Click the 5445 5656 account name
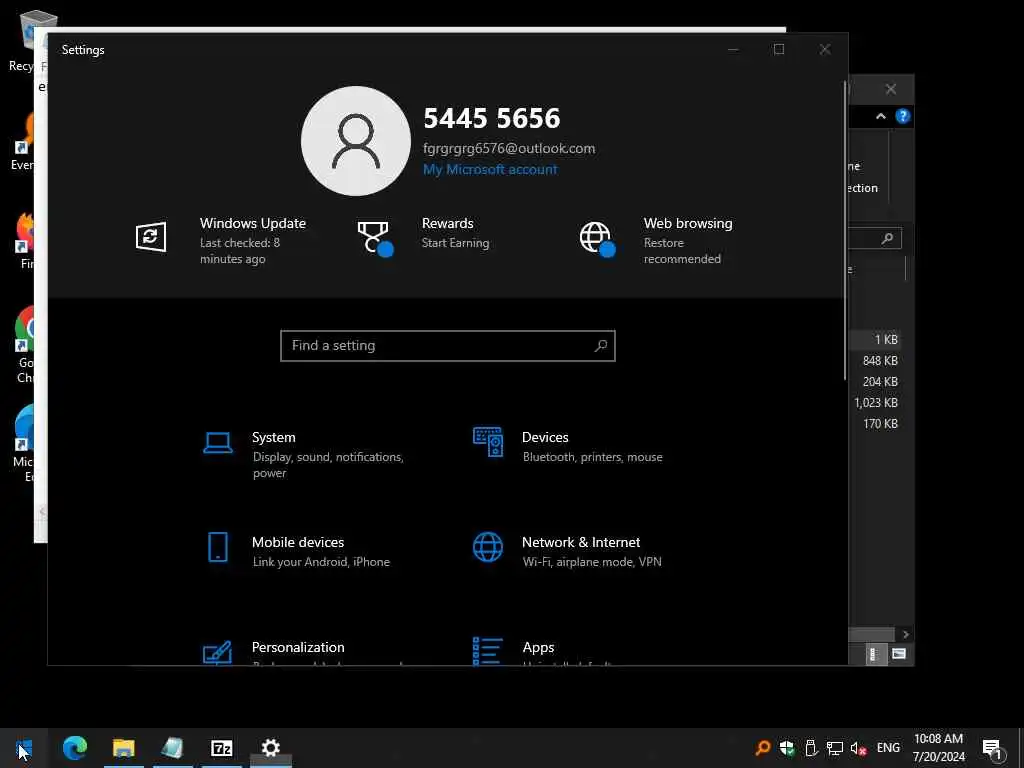Image resolution: width=1024 pixels, height=768 pixels. pyautogui.click(x=492, y=118)
